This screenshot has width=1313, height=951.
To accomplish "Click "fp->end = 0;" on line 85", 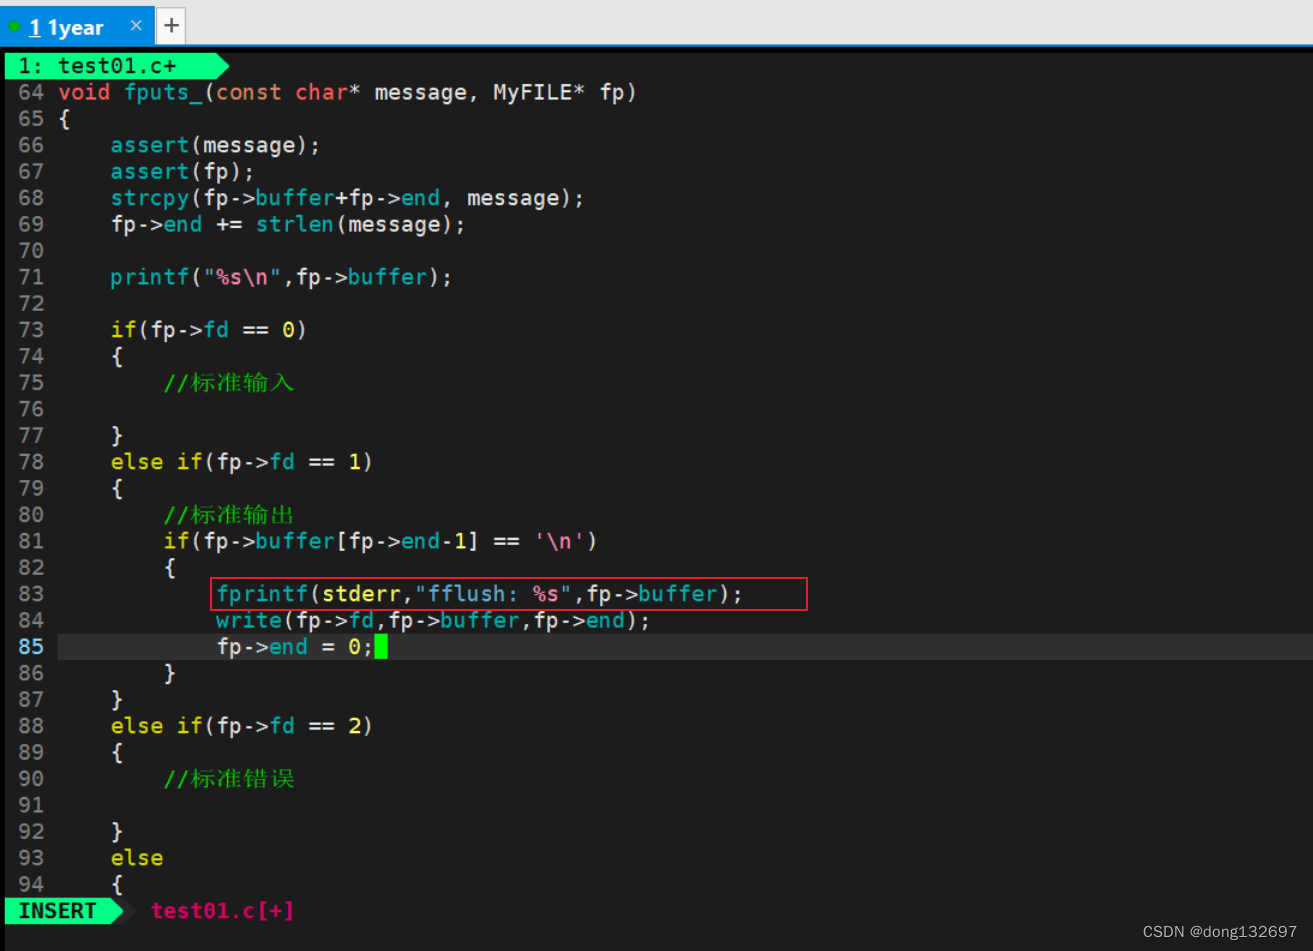I will click(295, 647).
